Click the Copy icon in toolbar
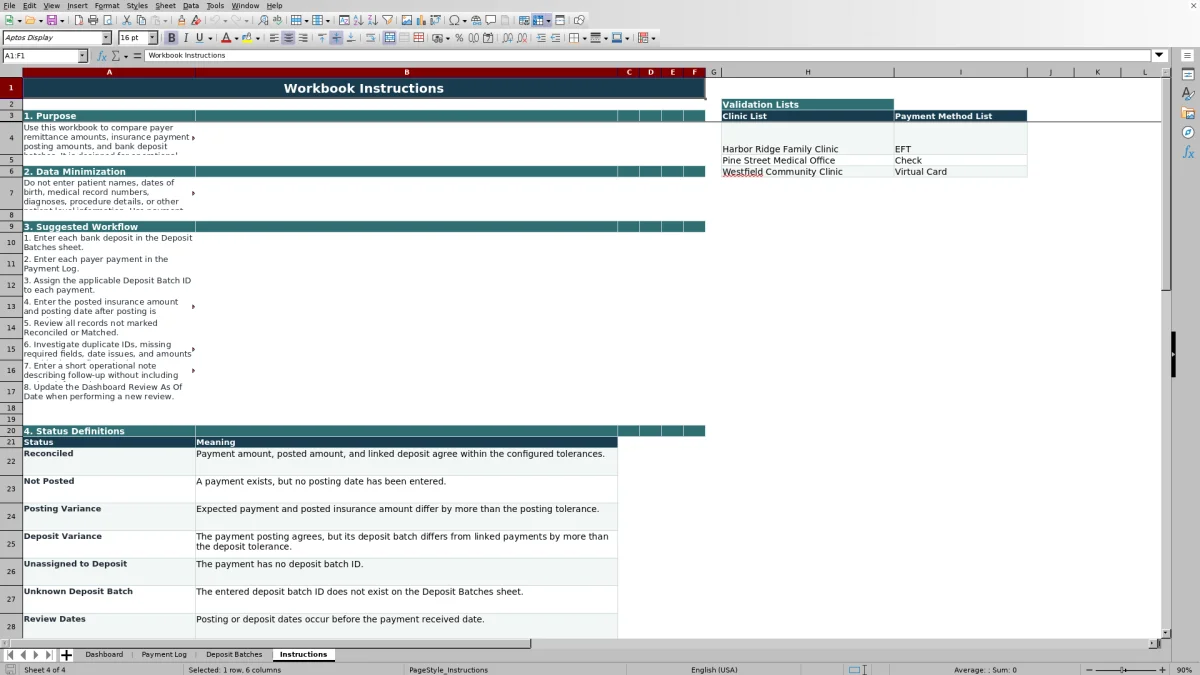The height and width of the screenshot is (675, 1200). [x=141, y=20]
